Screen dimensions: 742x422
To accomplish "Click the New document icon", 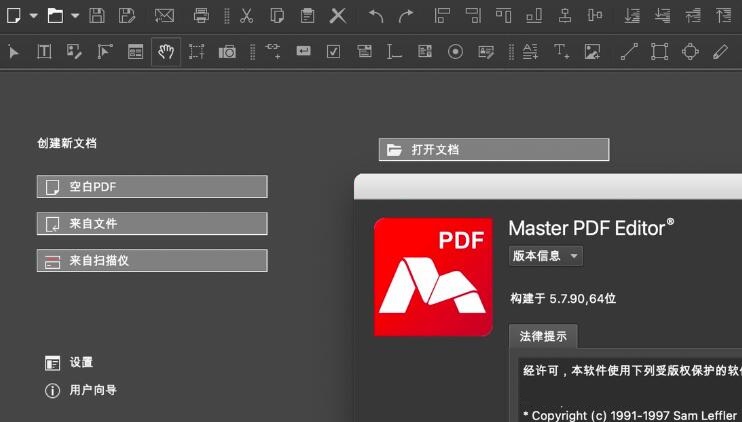I will click(x=14, y=16).
